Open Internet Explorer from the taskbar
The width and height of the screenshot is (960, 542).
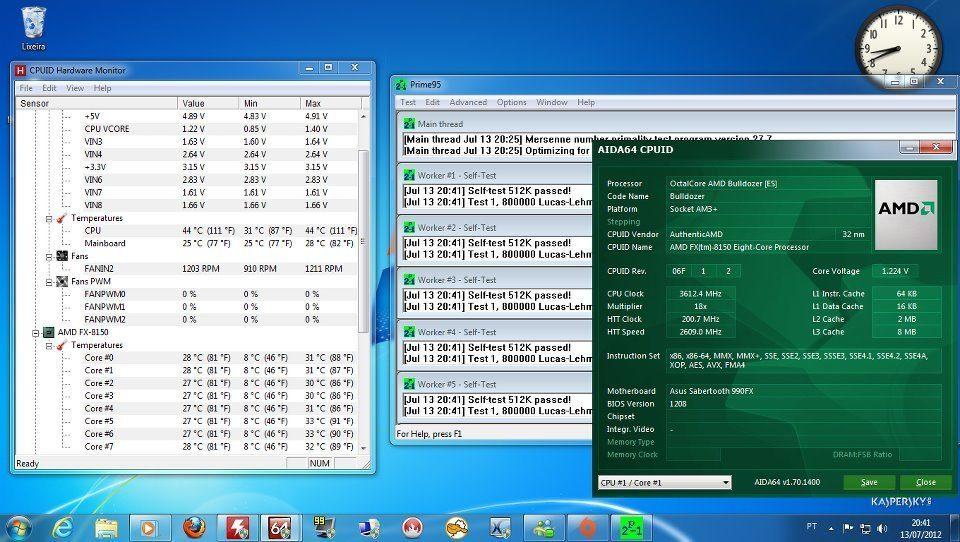[63, 526]
